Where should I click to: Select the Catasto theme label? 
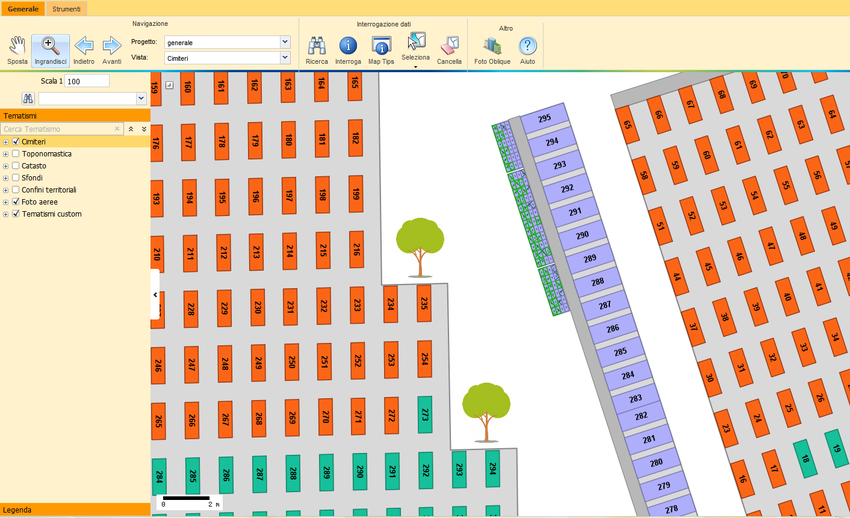pyautogui.click(x=34, y=166)
